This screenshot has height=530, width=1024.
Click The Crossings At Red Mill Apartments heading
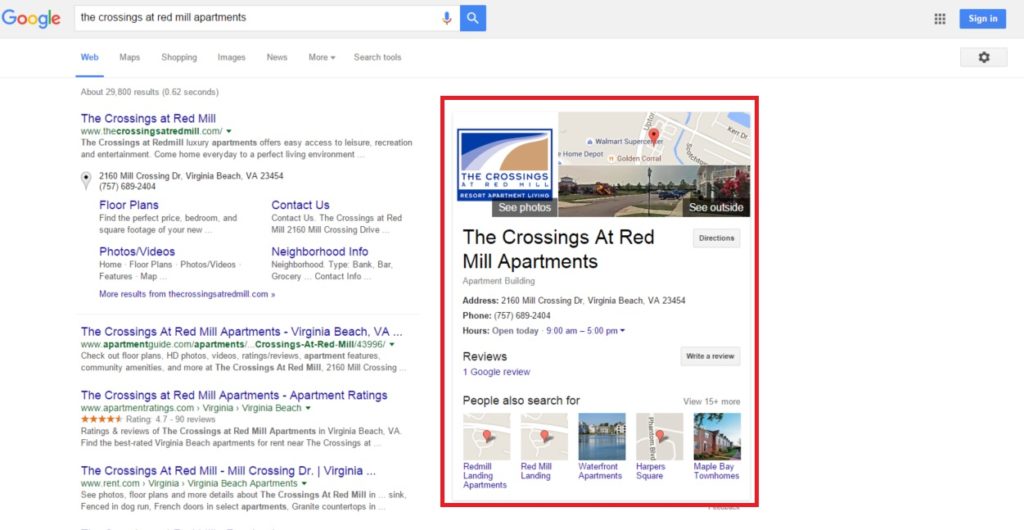pos(558,249)
